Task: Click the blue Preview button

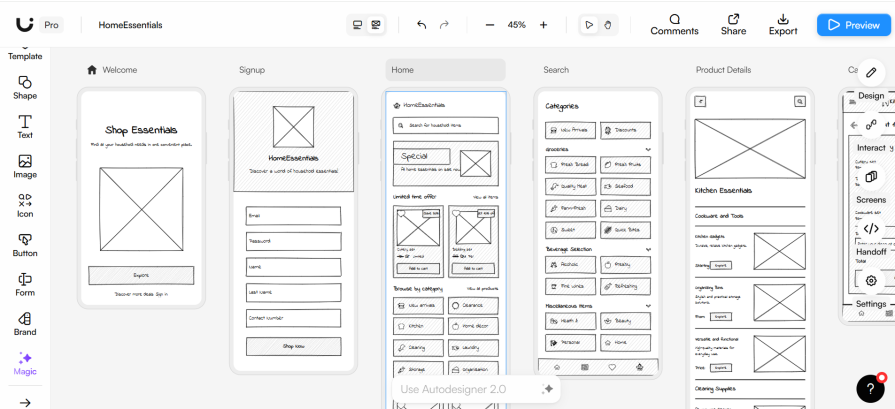Action: click(853, 25)
